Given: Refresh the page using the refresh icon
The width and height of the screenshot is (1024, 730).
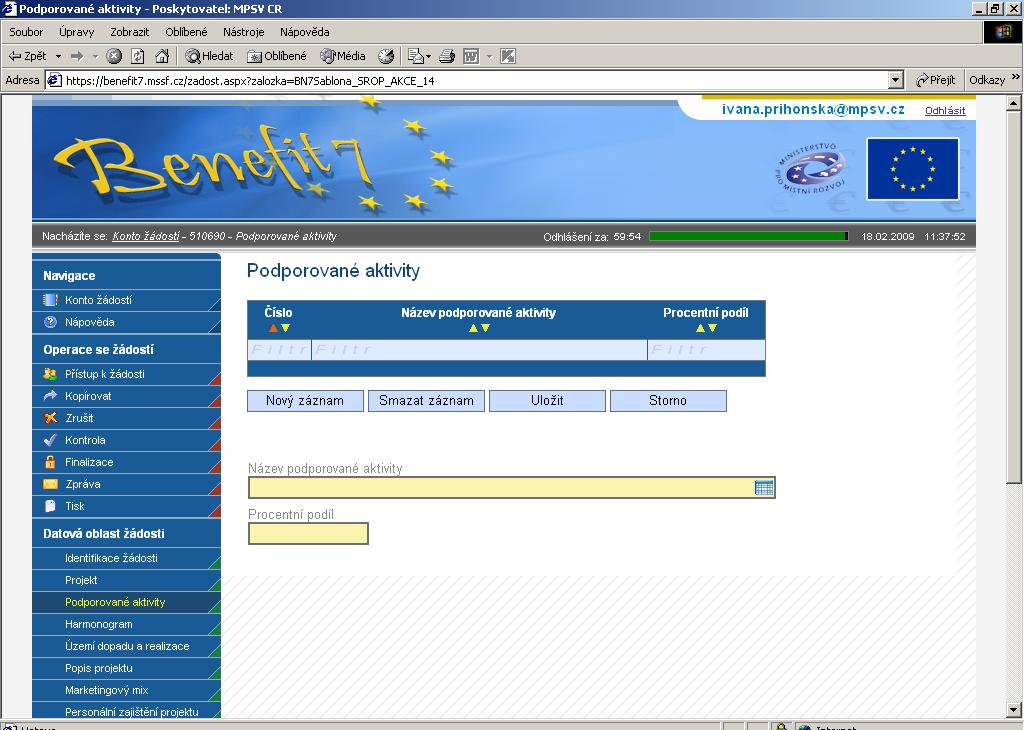Looking at the screenshot, I should (138, 56).
